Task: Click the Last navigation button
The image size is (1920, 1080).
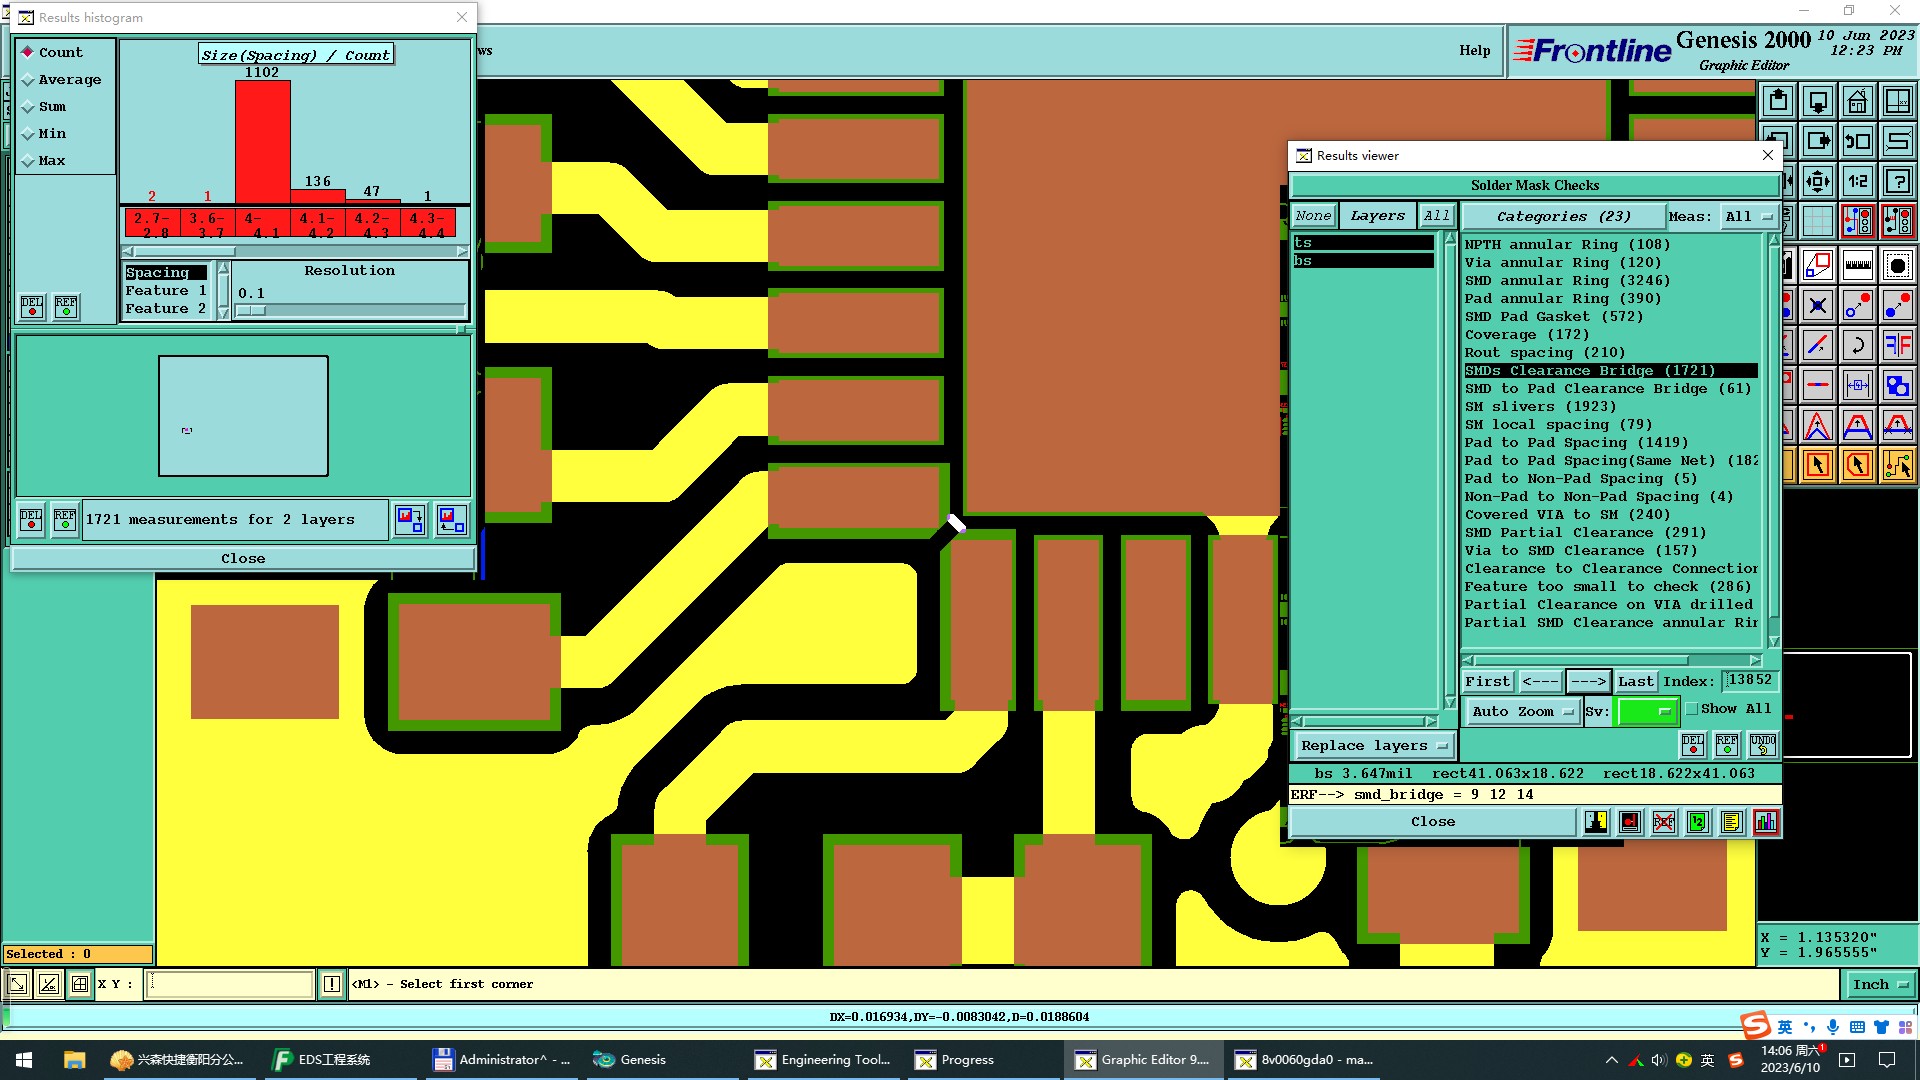Action: 1635,681
